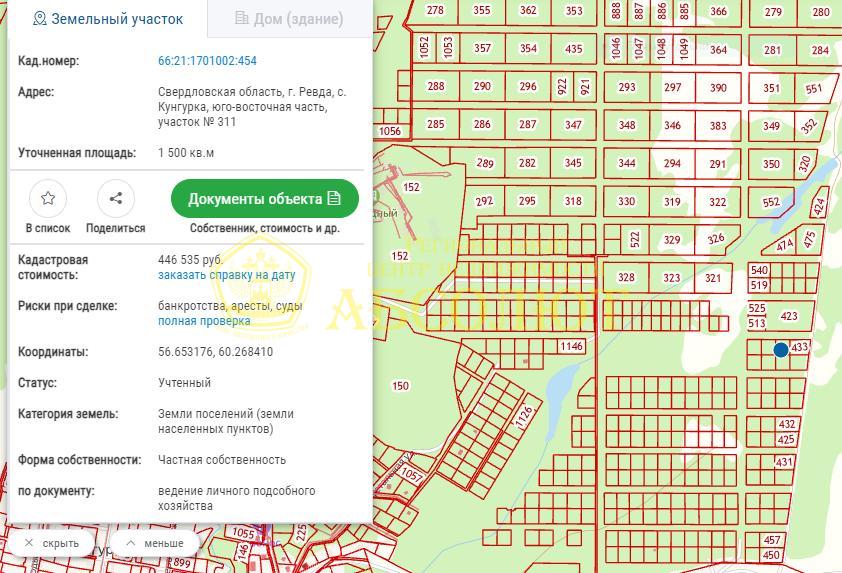Click area value 1 500 кв.м

[186, 153]
